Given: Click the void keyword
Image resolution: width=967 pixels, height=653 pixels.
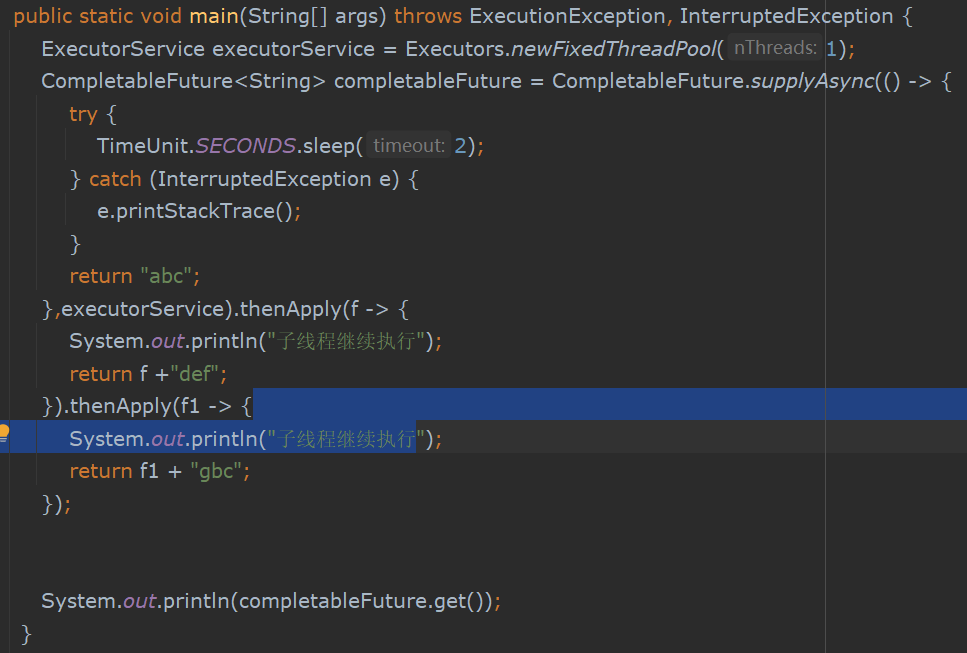Looking at the screenshot, I should [161, 16].
